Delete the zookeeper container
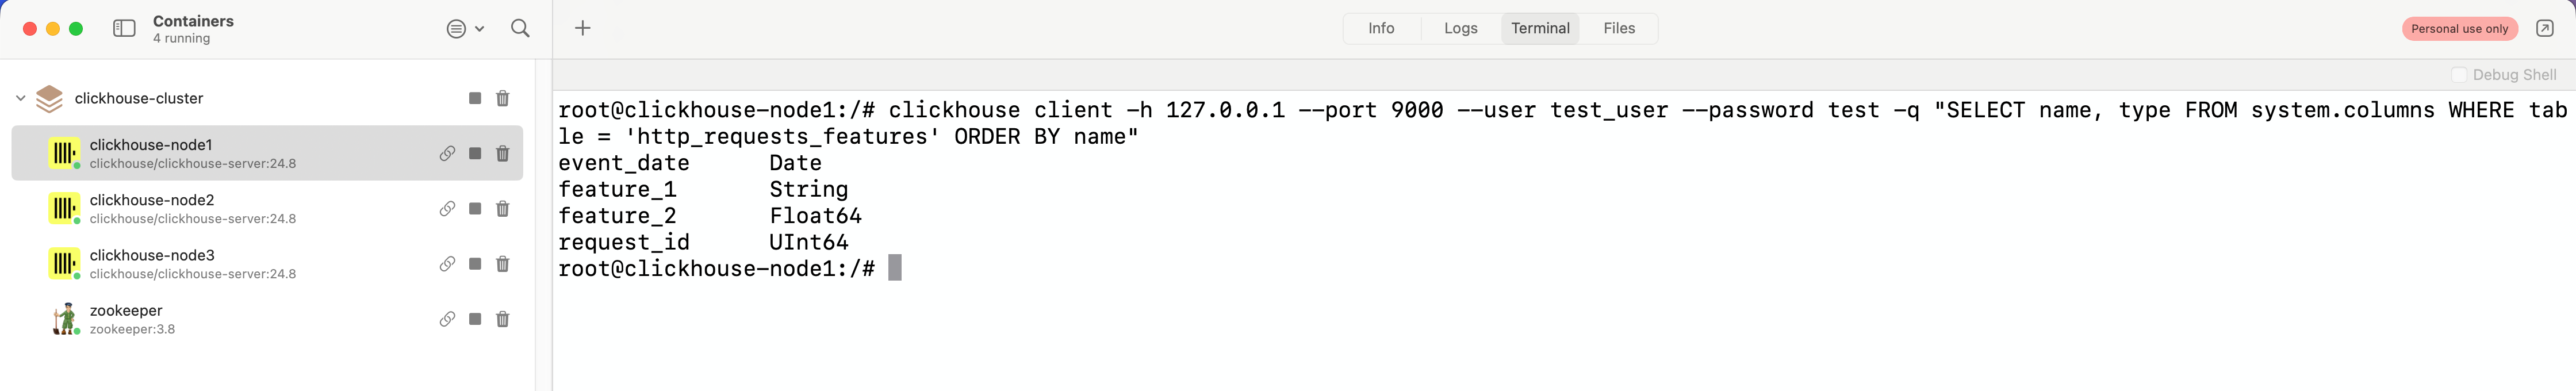The width and height of the screenshot is (2576, 391). pos(503,319)
